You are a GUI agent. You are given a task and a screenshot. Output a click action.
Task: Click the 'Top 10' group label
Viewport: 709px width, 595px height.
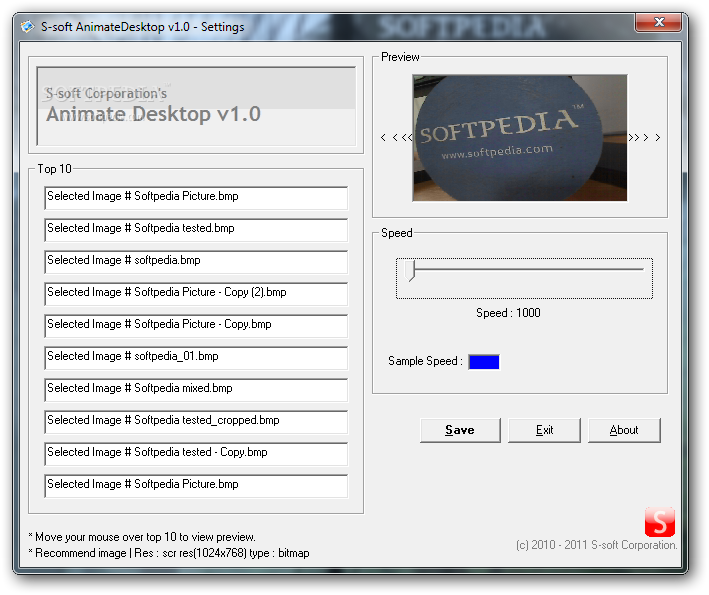[x=54, y=169]
